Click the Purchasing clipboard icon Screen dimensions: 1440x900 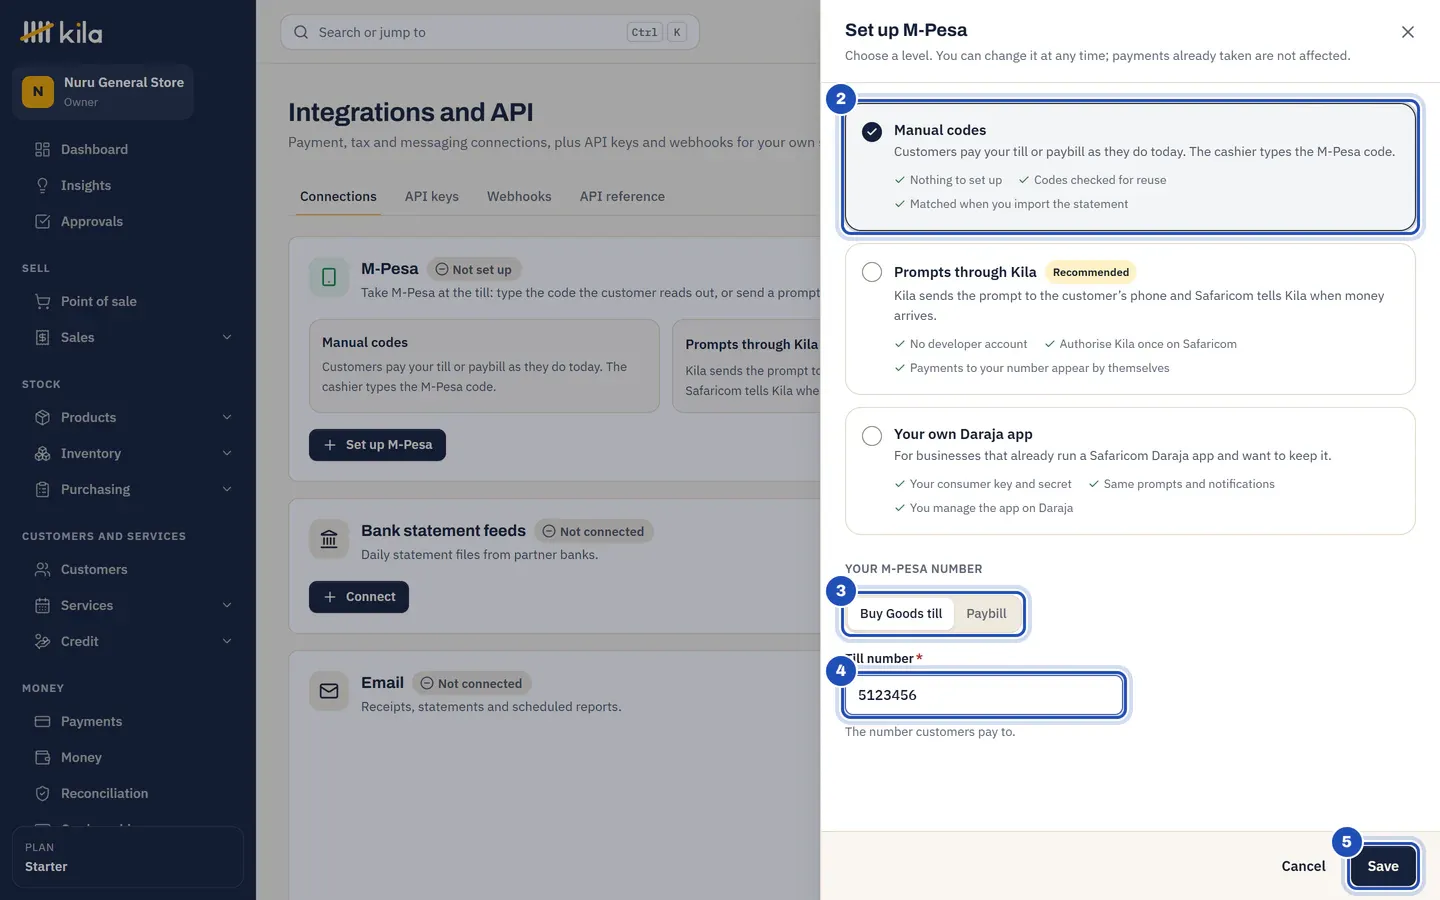pyautogui.click(x=42, y=490)
